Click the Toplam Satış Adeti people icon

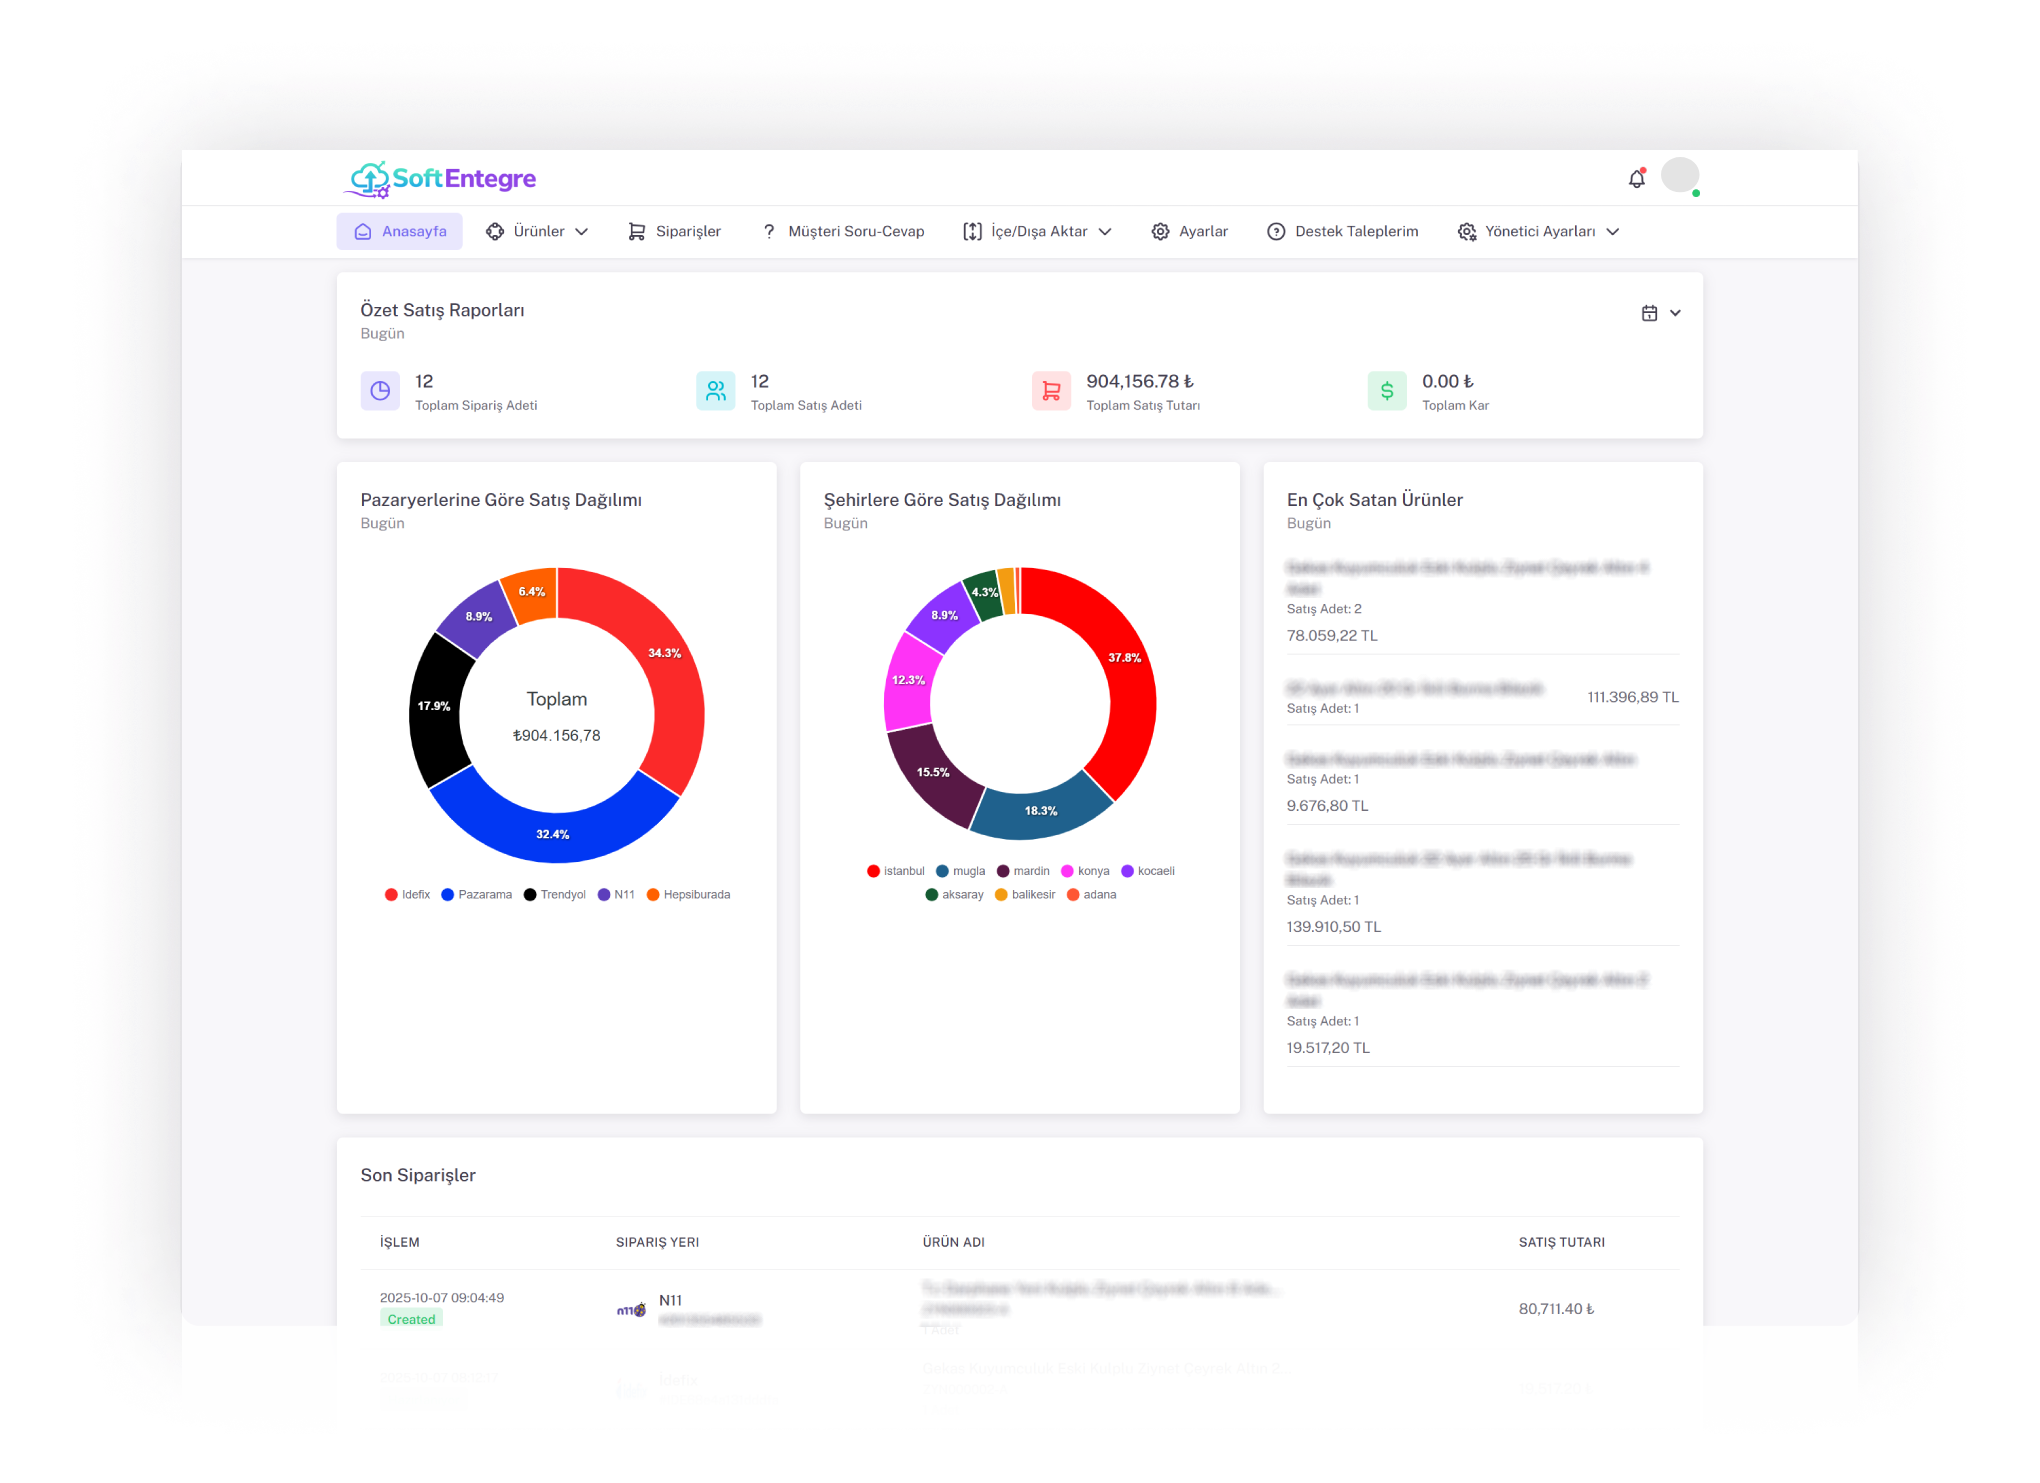coord(716,391)
